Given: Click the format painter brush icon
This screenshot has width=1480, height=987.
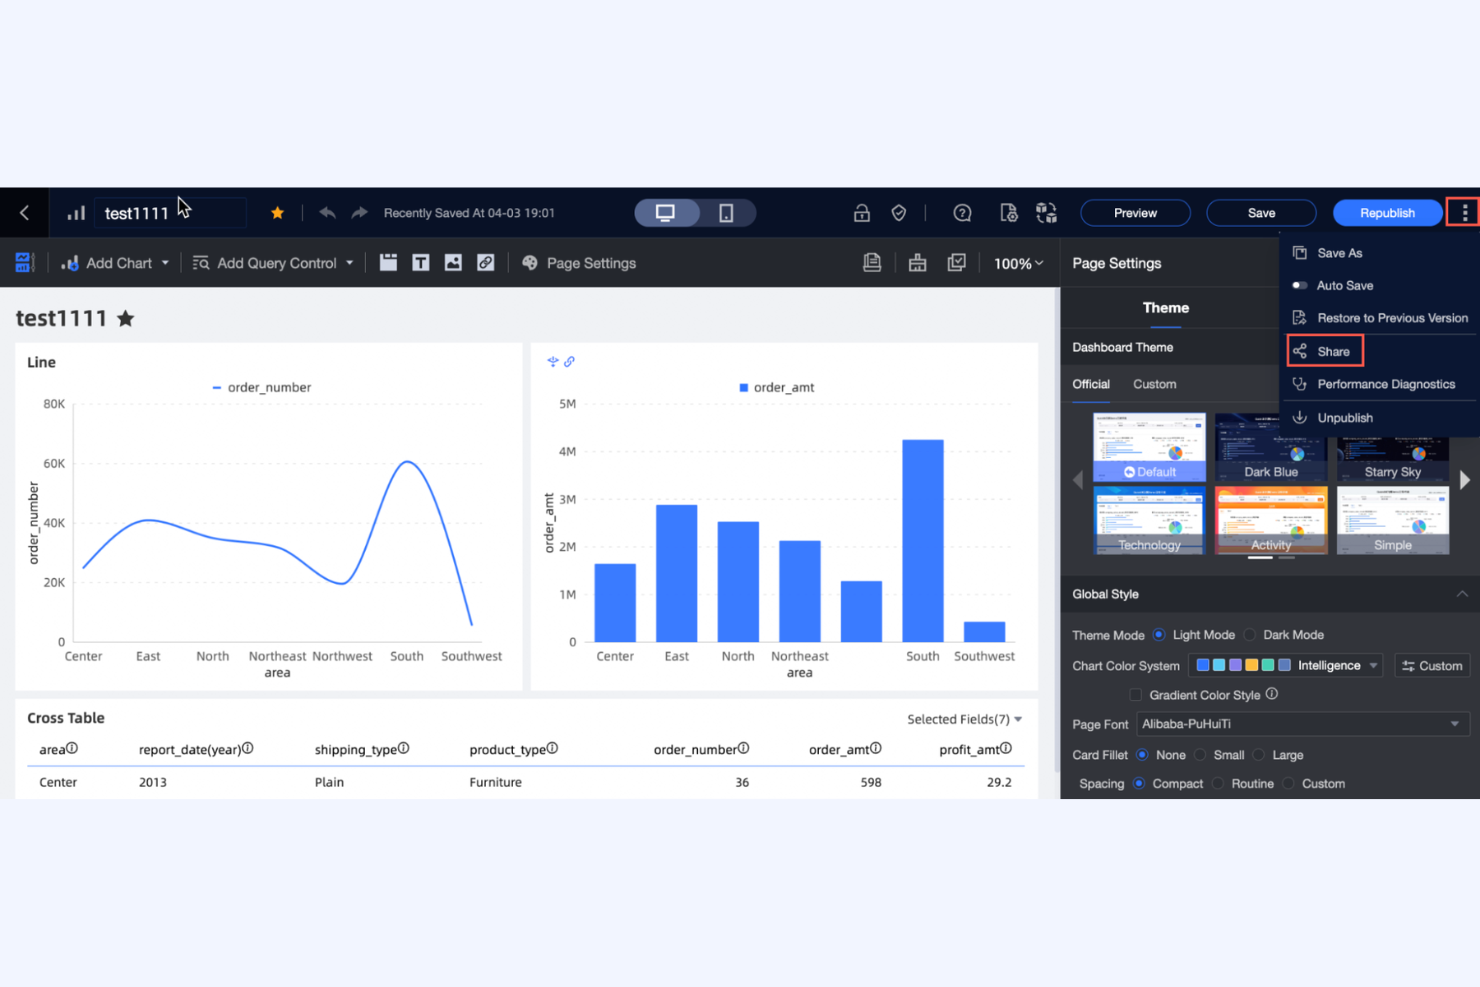Looking at the screenshot, I should click(x=917, y=262).
